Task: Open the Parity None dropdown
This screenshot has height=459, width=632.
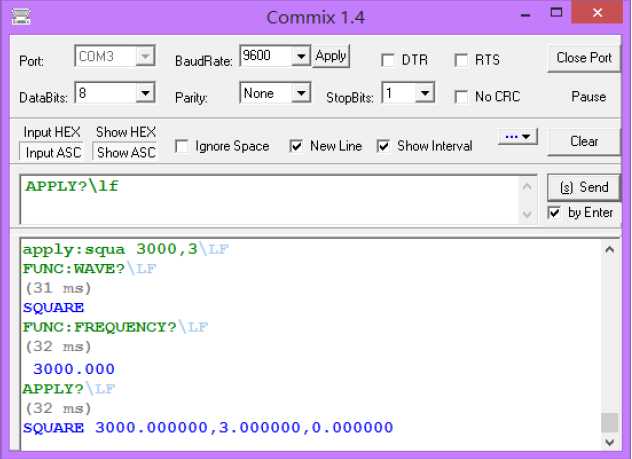Action: tap(301, 93)
